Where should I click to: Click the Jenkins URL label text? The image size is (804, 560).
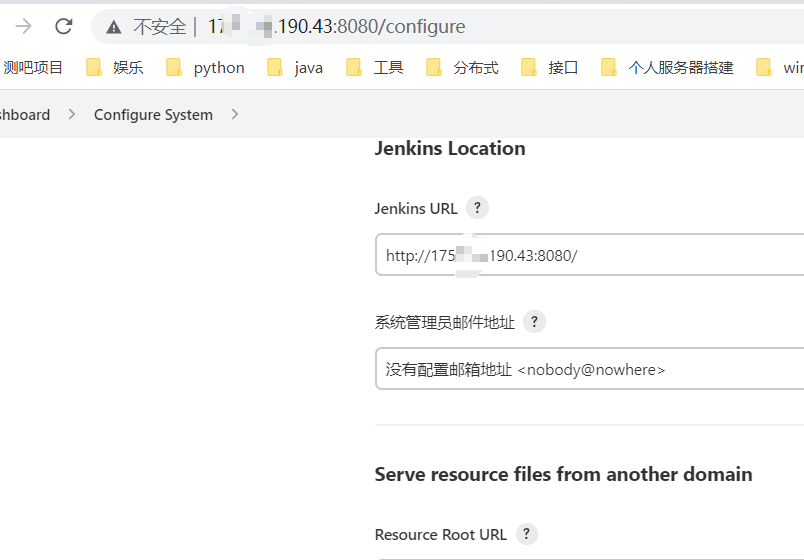(x=416, y=209)
